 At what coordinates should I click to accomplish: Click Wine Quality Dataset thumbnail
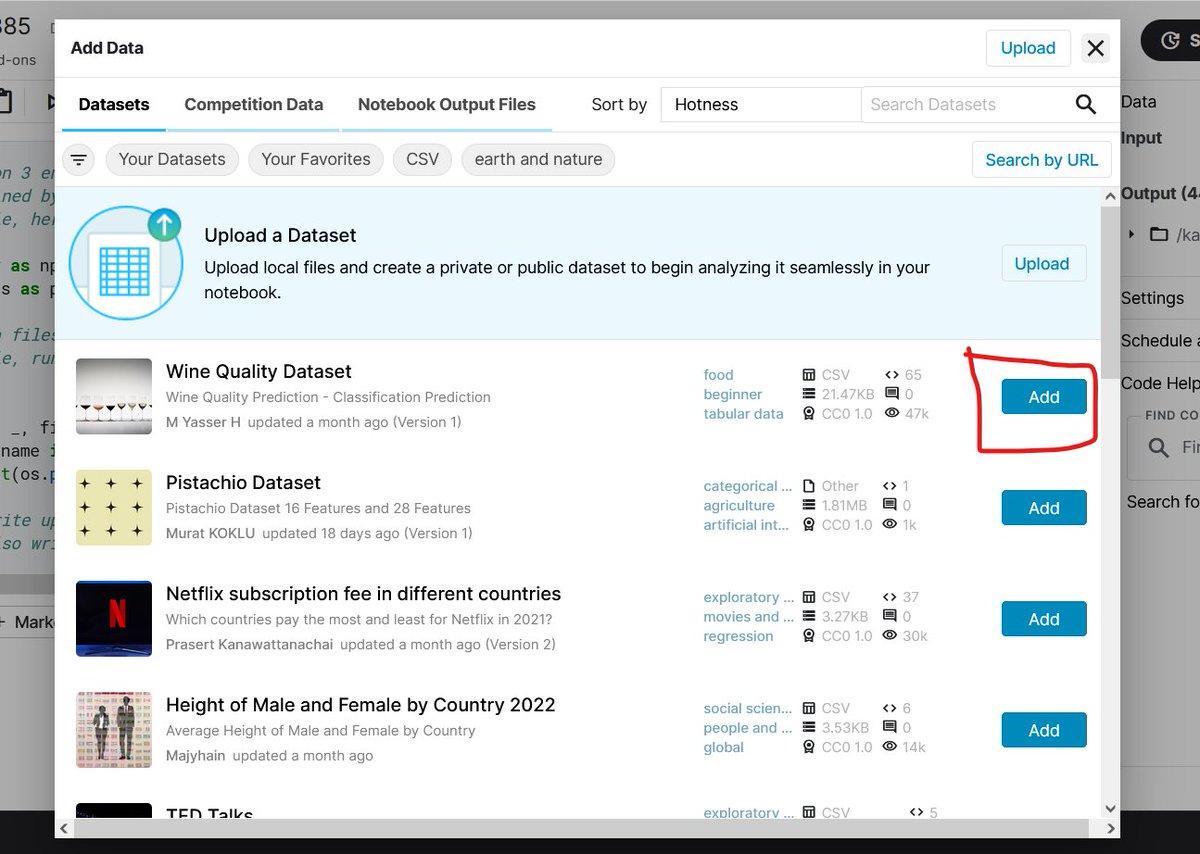(x=114, y=396)
